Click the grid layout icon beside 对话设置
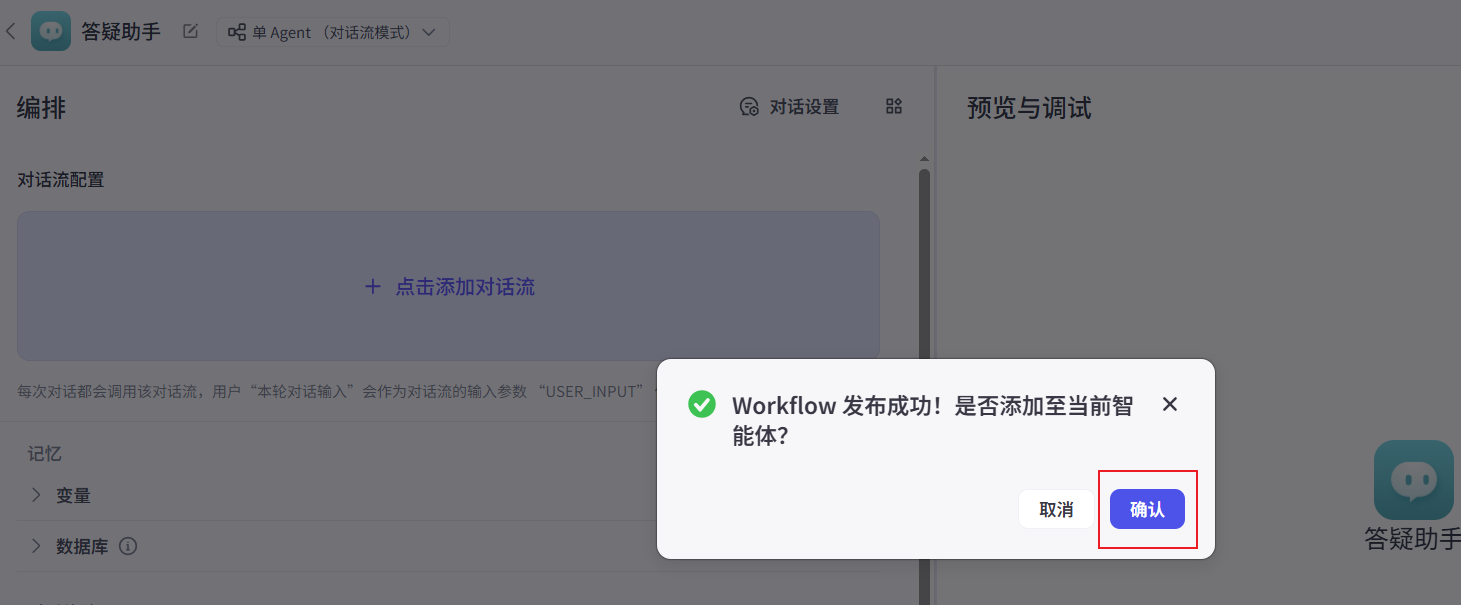The image size is (1461, 605). point(893,105)
